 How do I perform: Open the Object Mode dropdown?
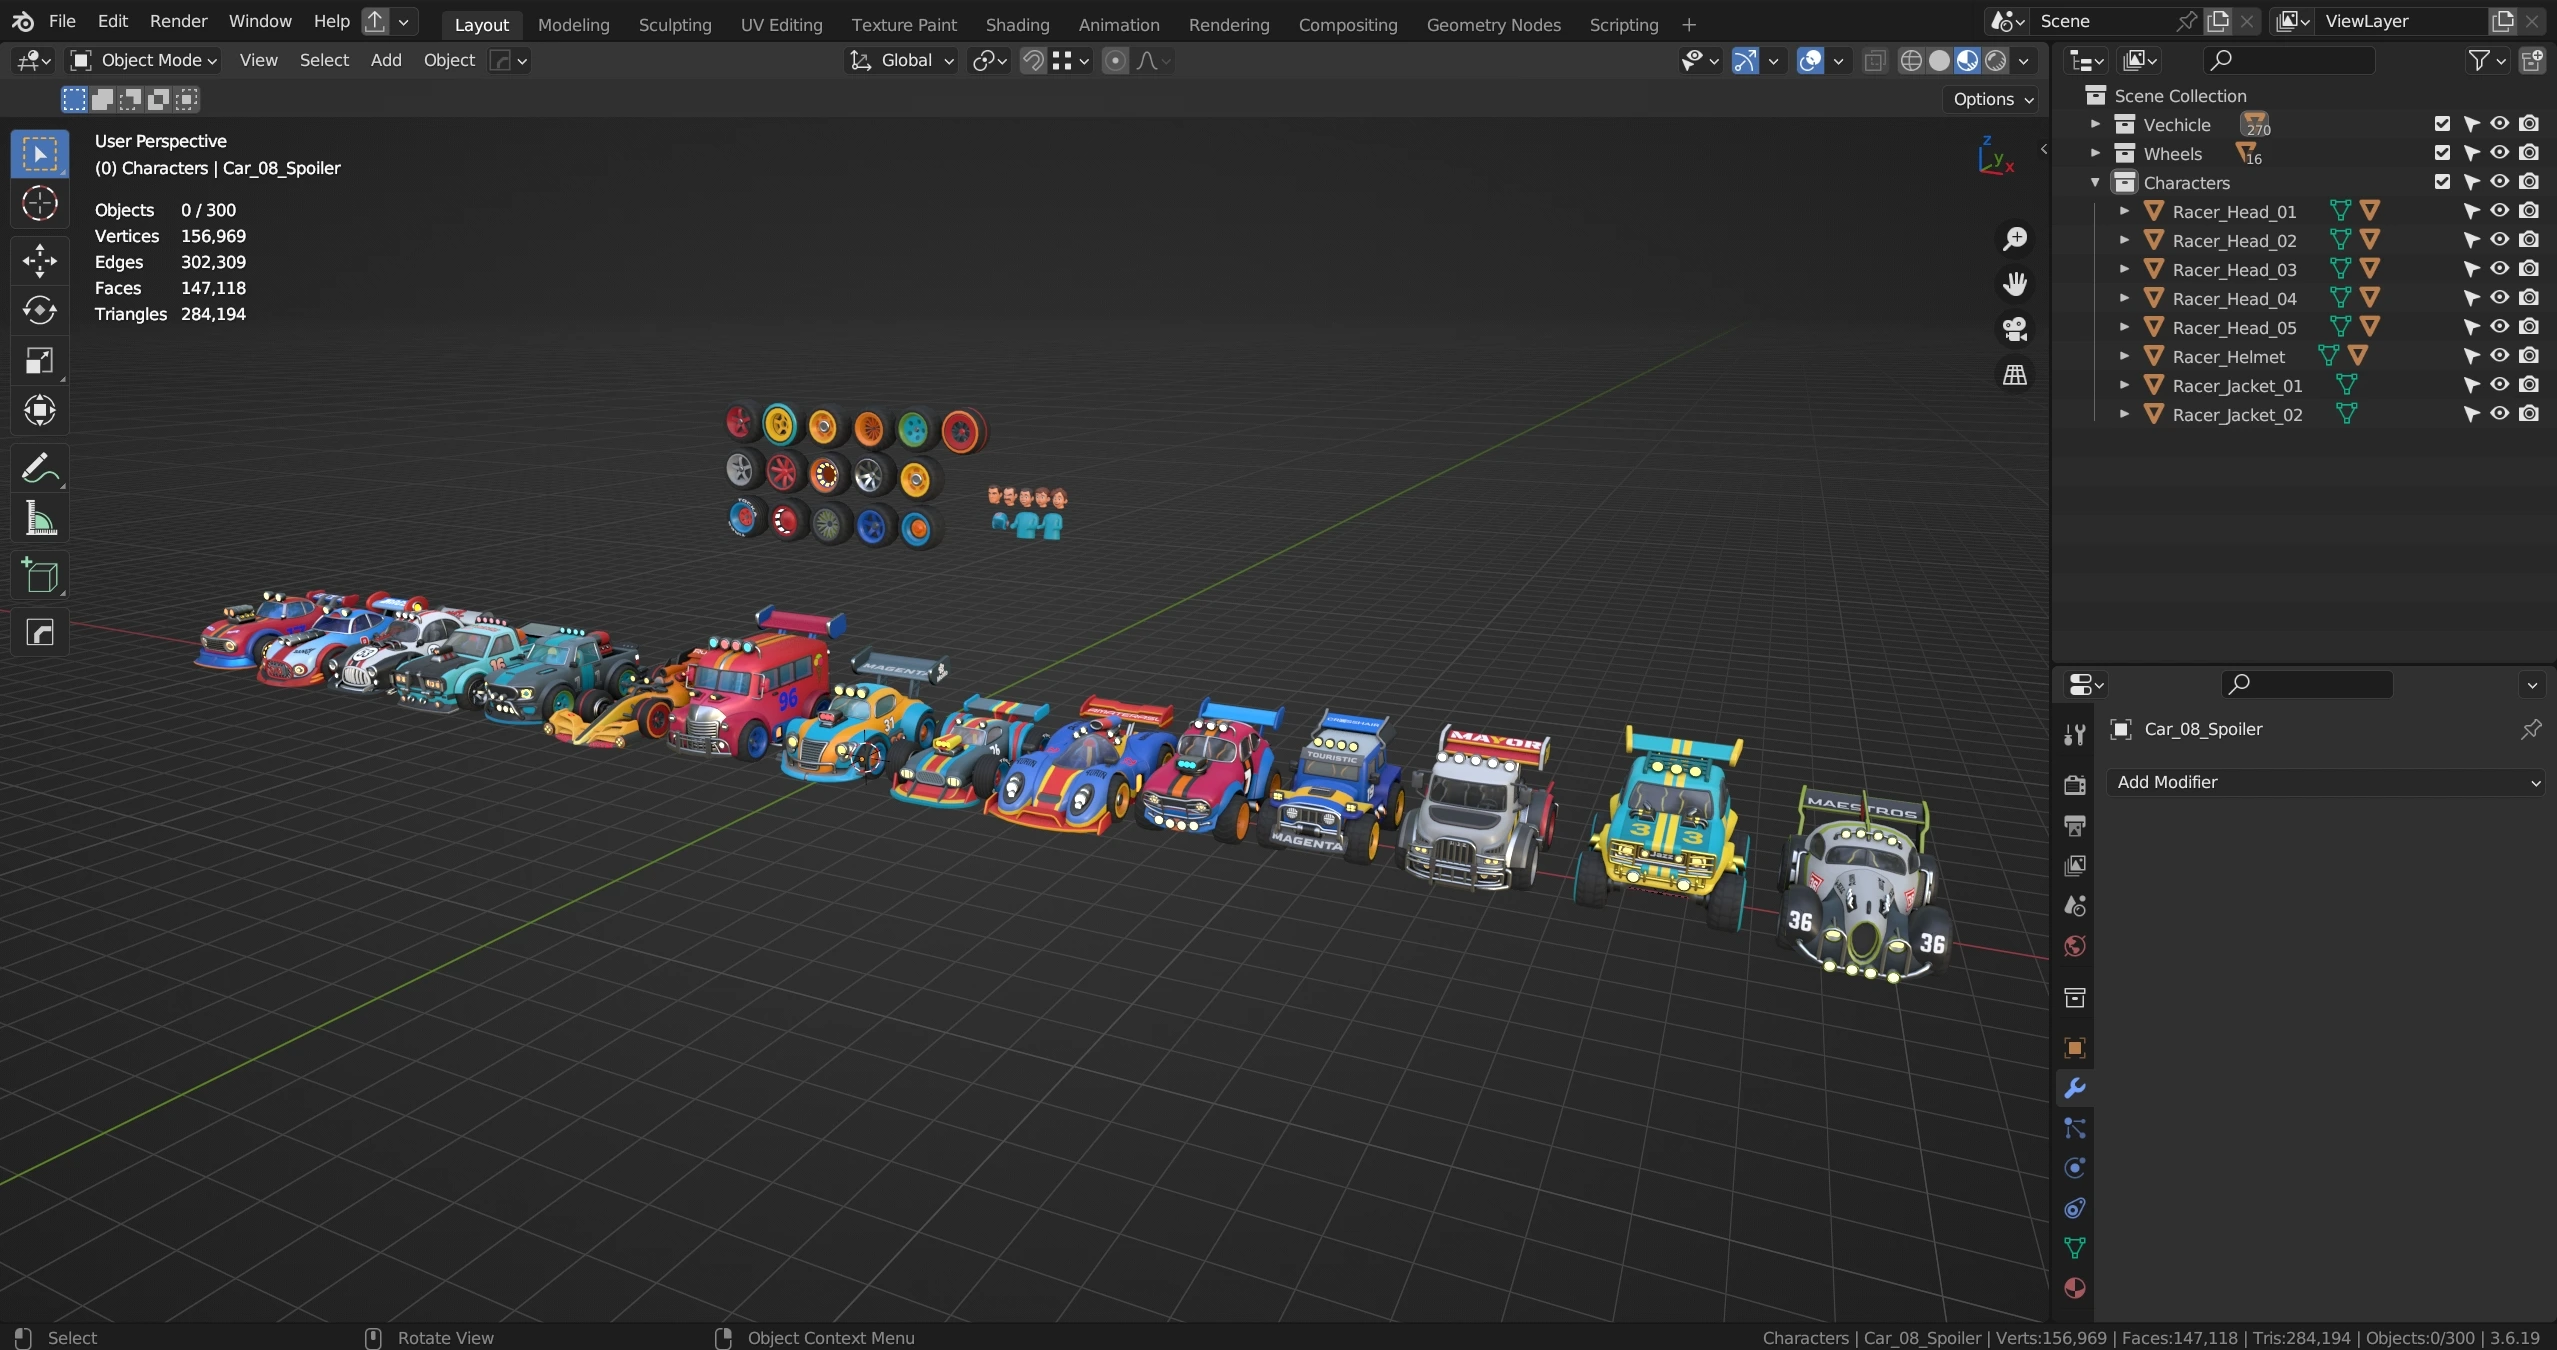pyautogui.click(x=144, y=60)
